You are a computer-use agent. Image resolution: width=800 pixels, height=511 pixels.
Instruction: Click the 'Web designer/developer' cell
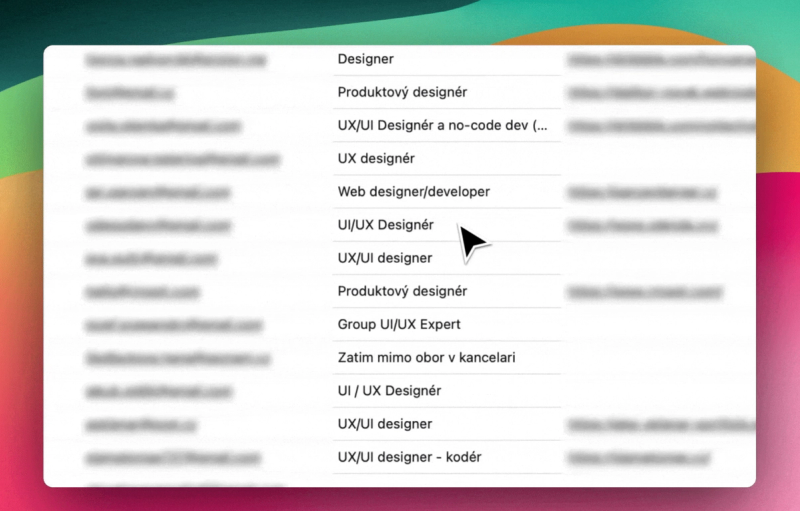click(447, 192)
